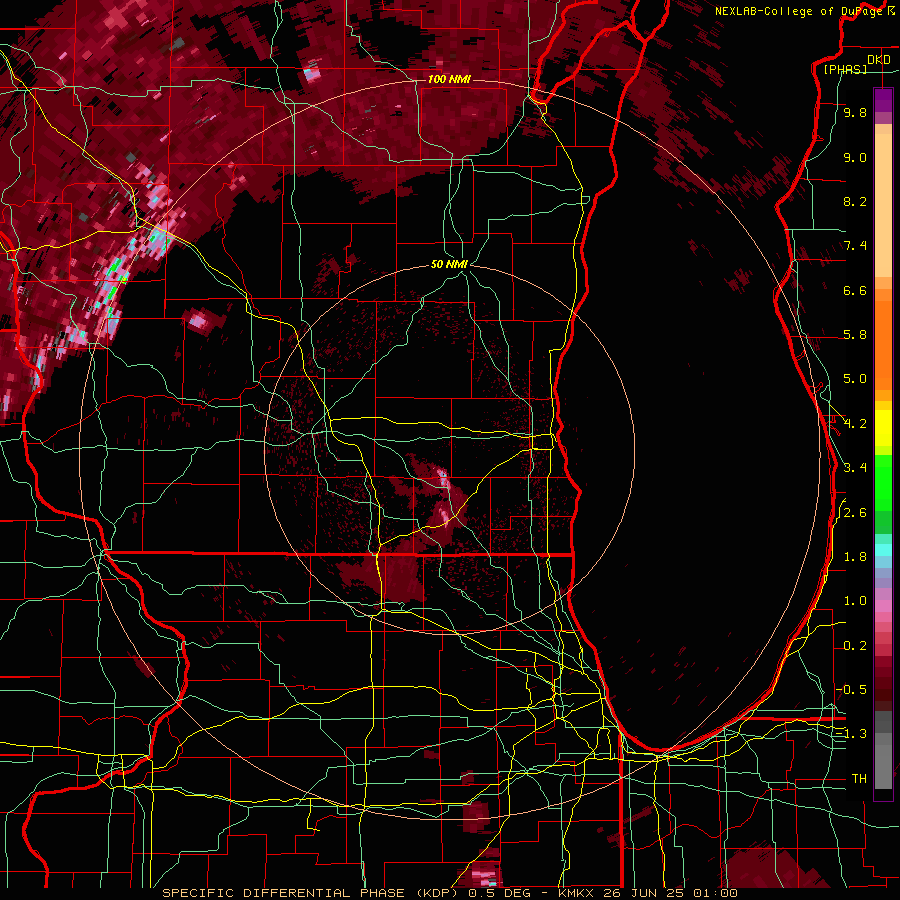Click the 6.6 value on the color scale
Viewport: 900px width, 900px height.
click(x=855, y=290)
